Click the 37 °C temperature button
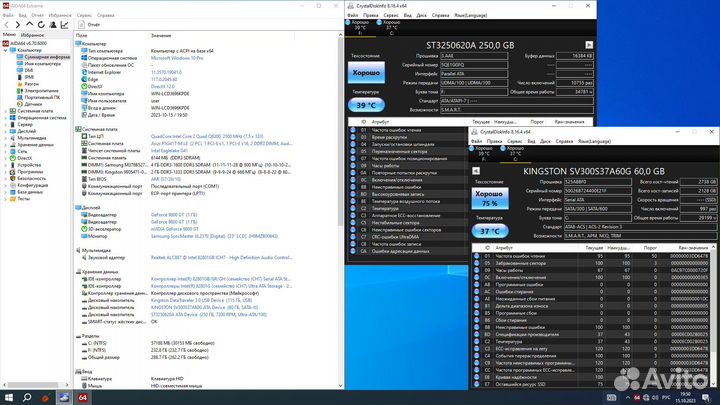This screenshot has height=405, width=720. click(489, 231)
